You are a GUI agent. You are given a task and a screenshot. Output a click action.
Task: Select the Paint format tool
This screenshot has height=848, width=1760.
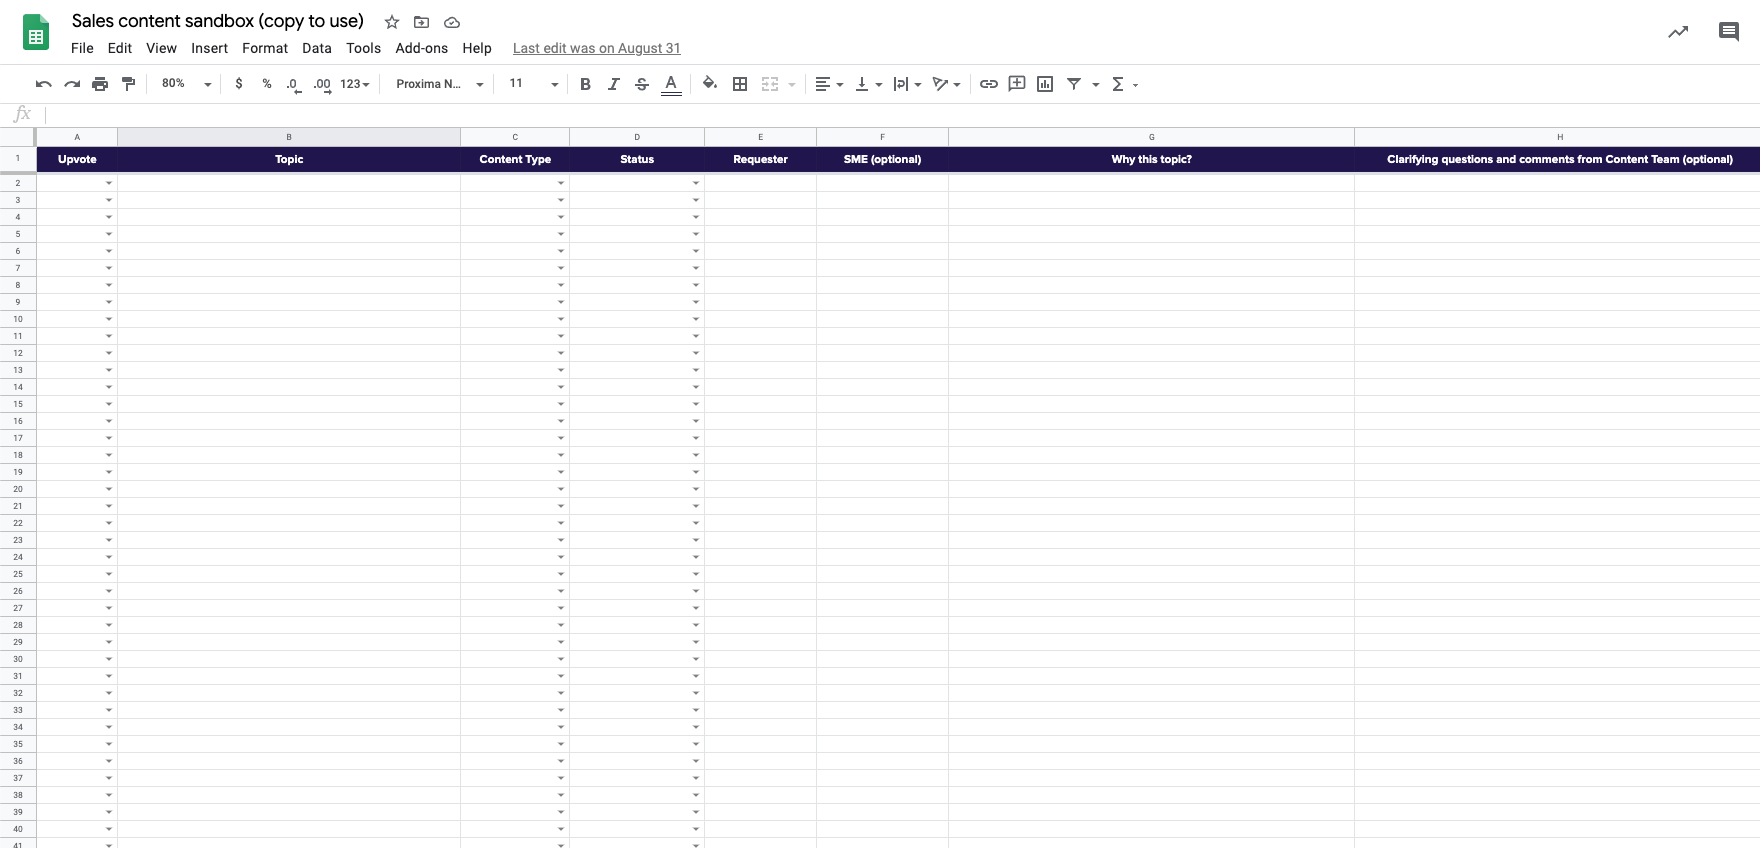coord(128,84)
